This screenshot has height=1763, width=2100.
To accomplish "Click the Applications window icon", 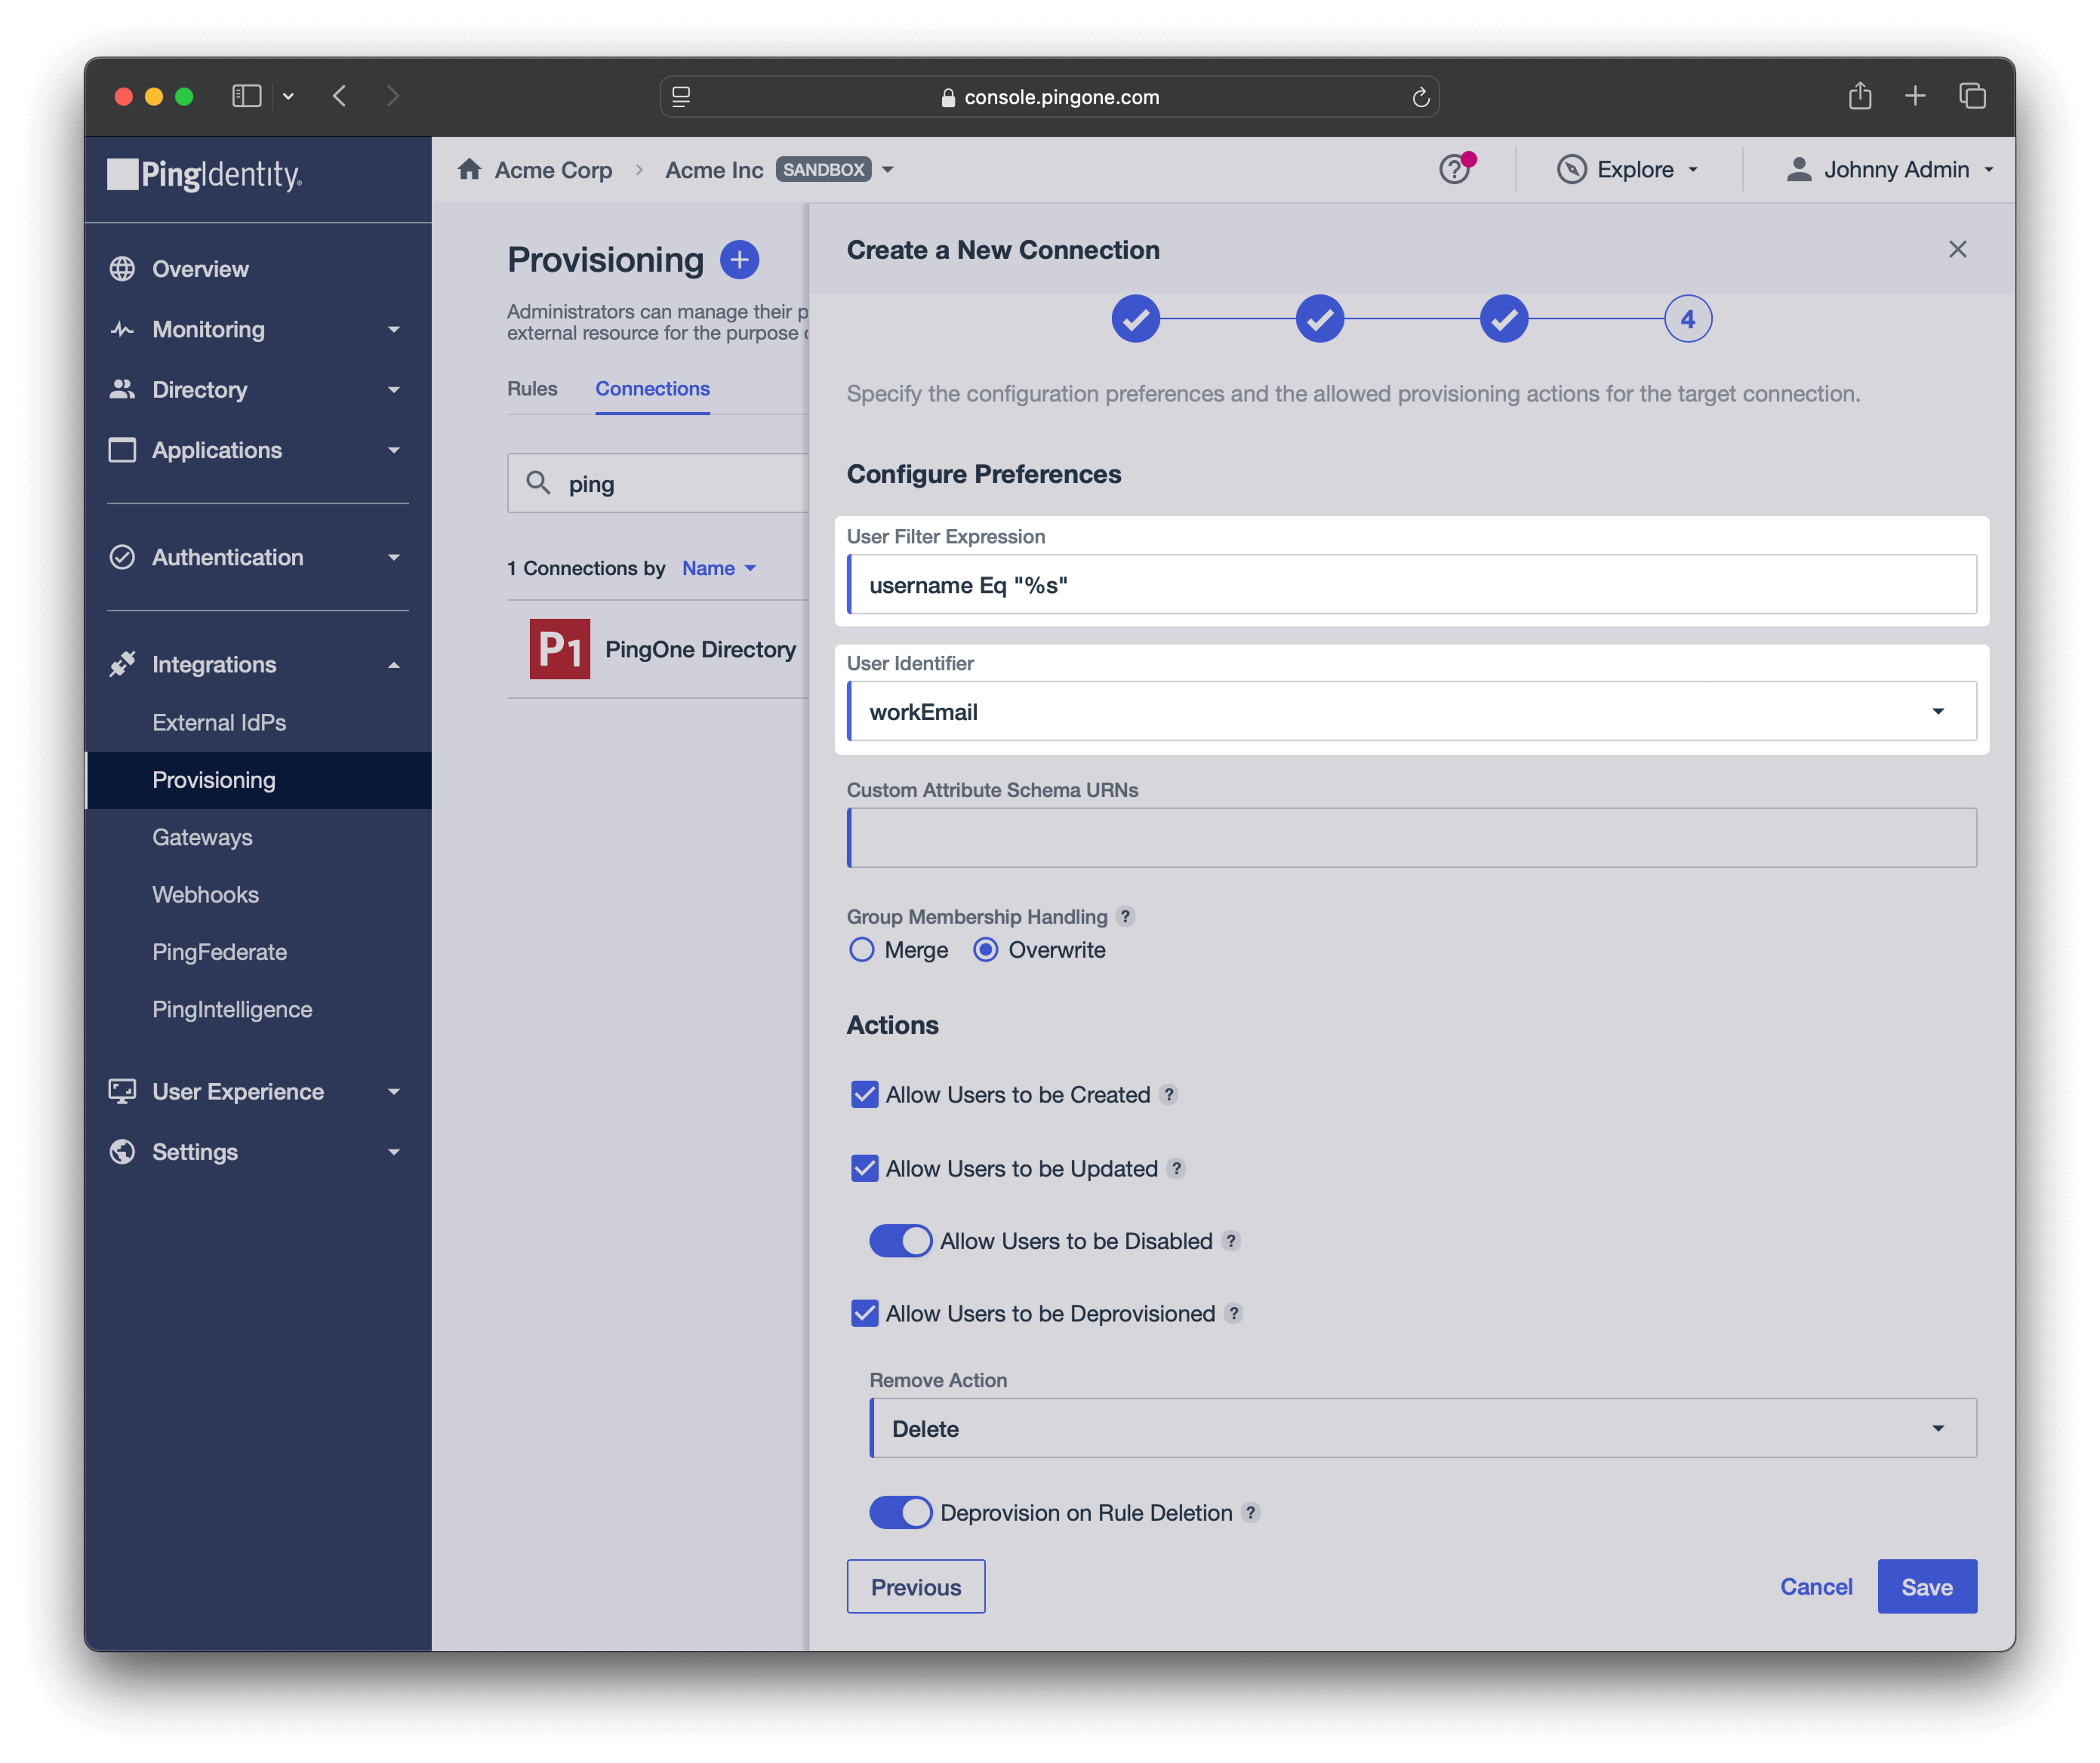I will click(x=122, y=450).
